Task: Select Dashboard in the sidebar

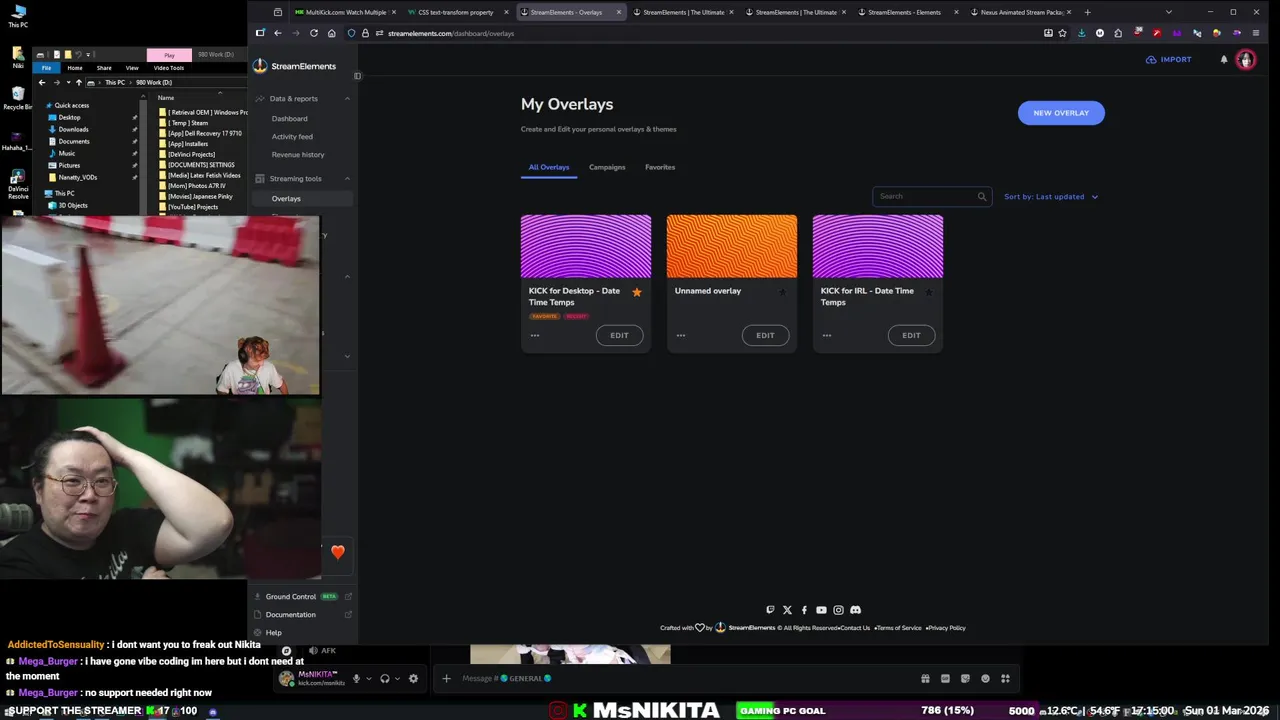Action: pos(290,118)
